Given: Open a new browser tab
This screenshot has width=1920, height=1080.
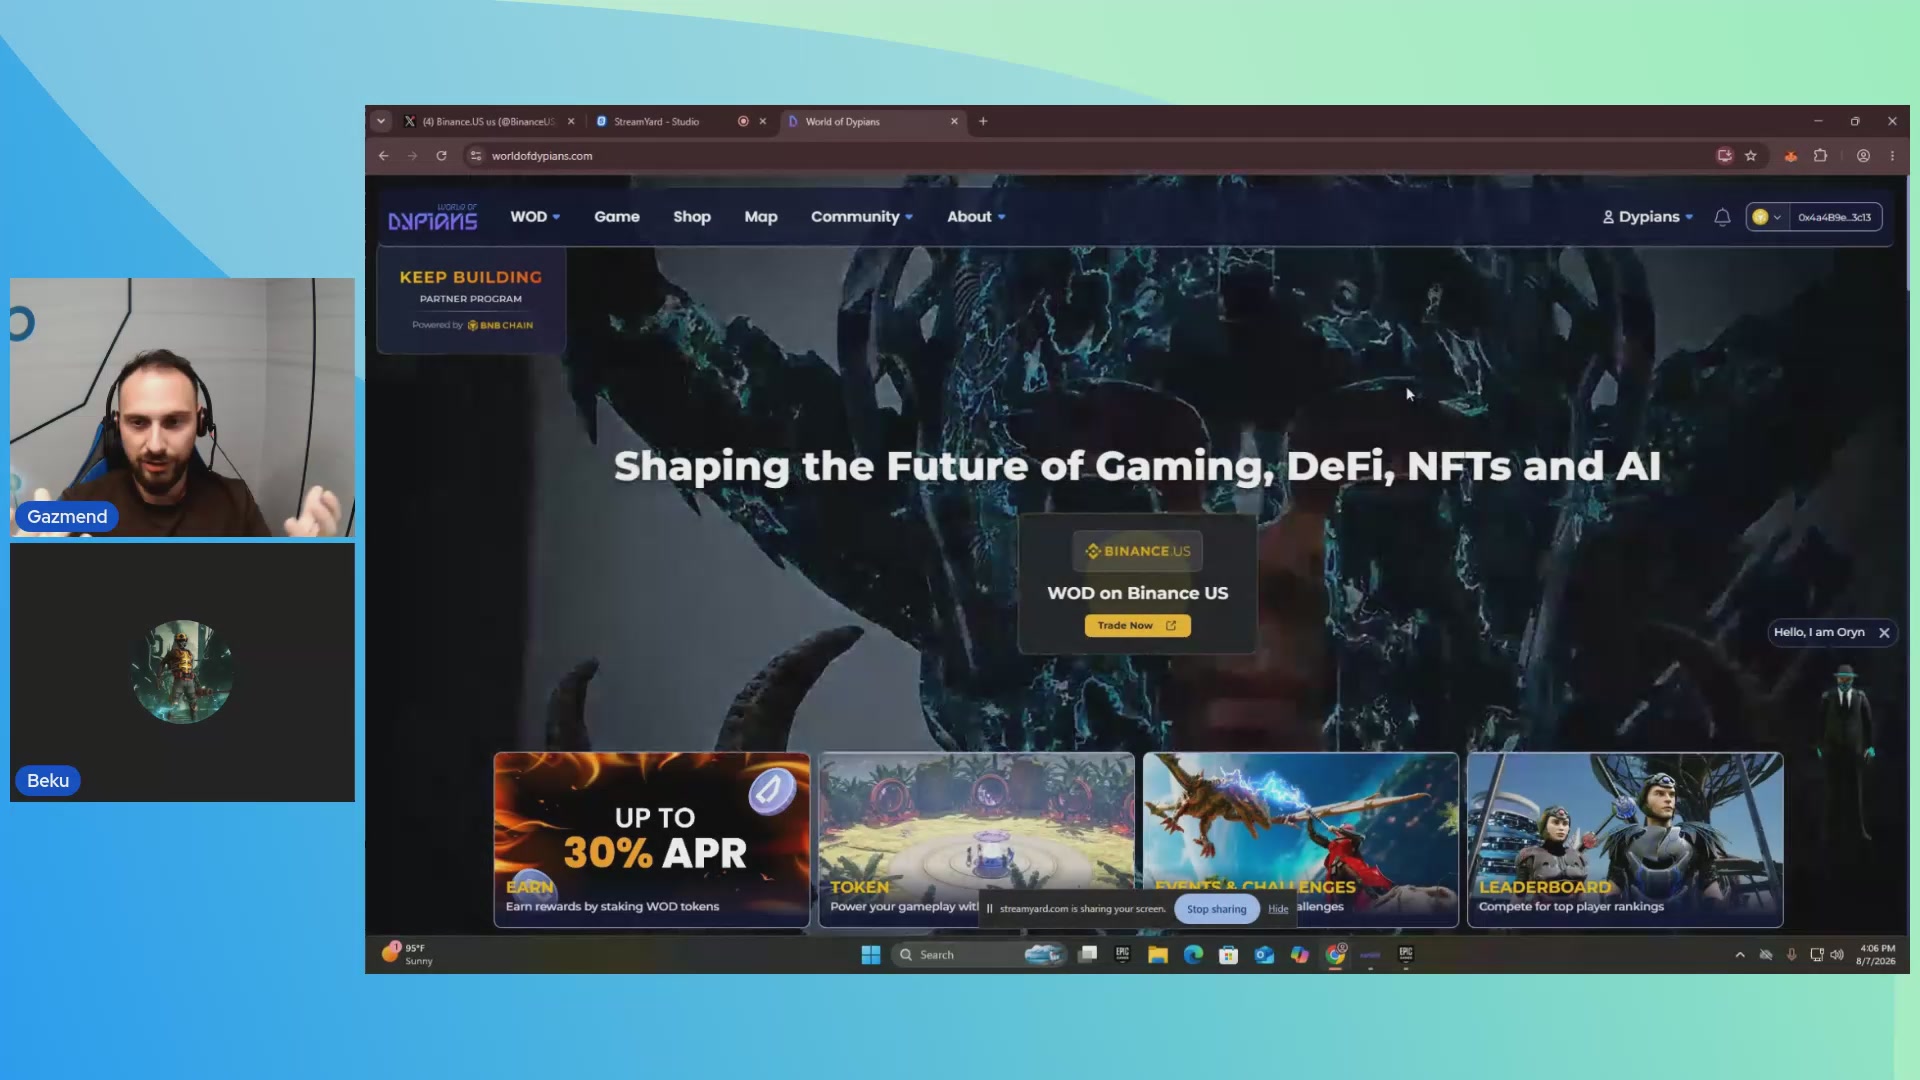Looking at the screenshot, I should click(983, 121).
